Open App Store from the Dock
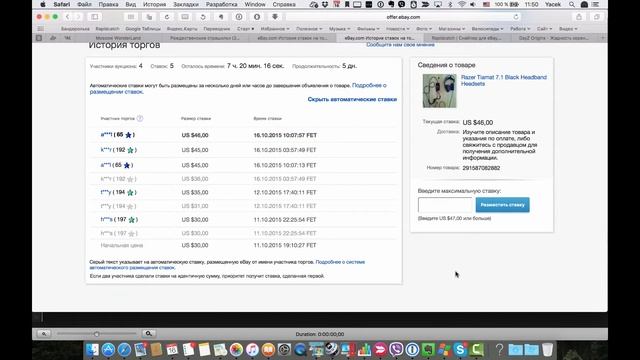The height and width of the screenshot is (360, 640). [108, 350]
